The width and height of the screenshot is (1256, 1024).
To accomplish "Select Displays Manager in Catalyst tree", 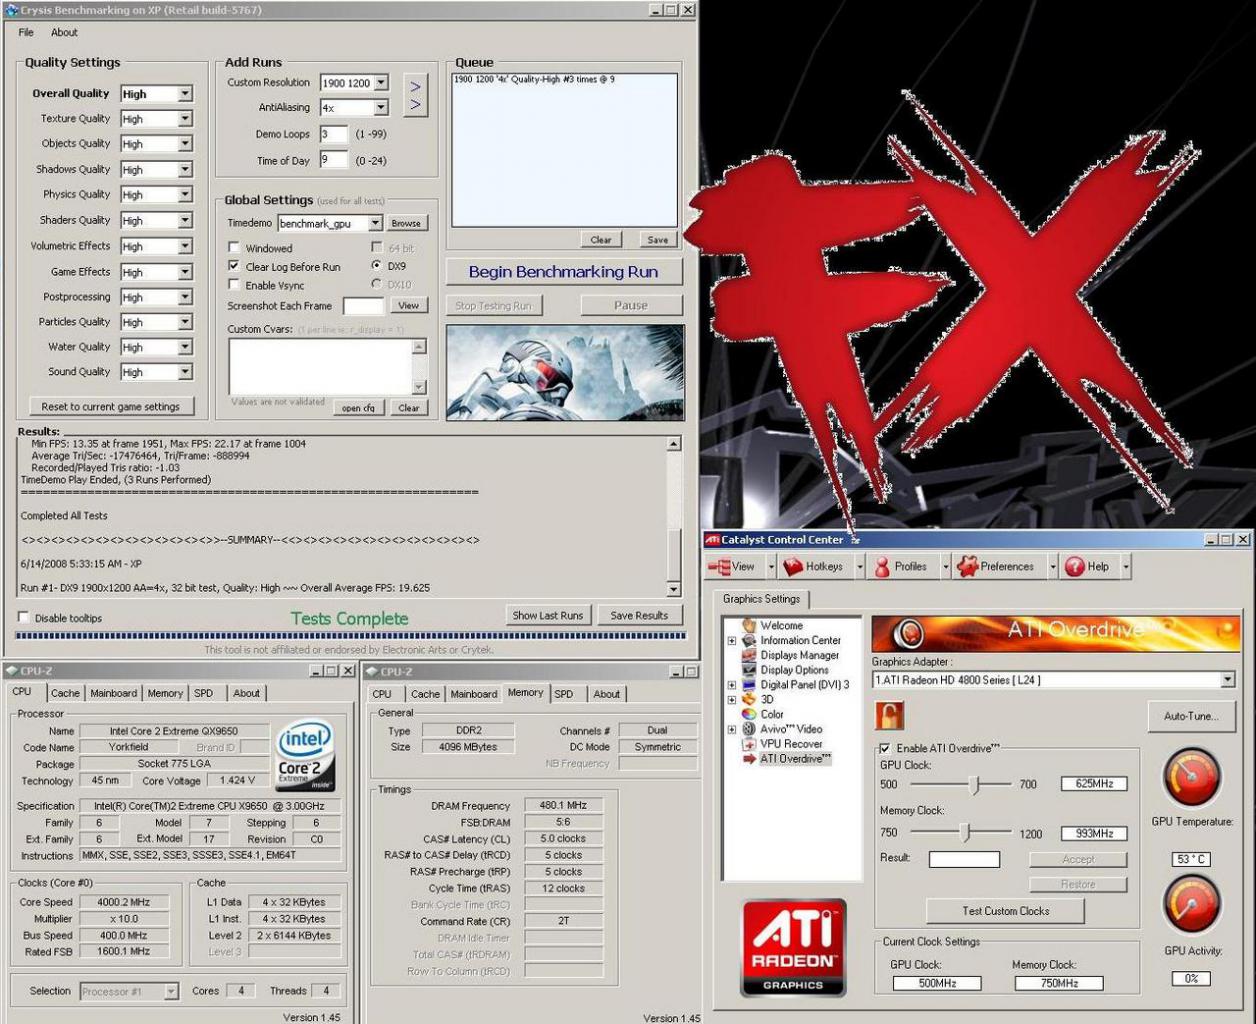I will [799, 655].
